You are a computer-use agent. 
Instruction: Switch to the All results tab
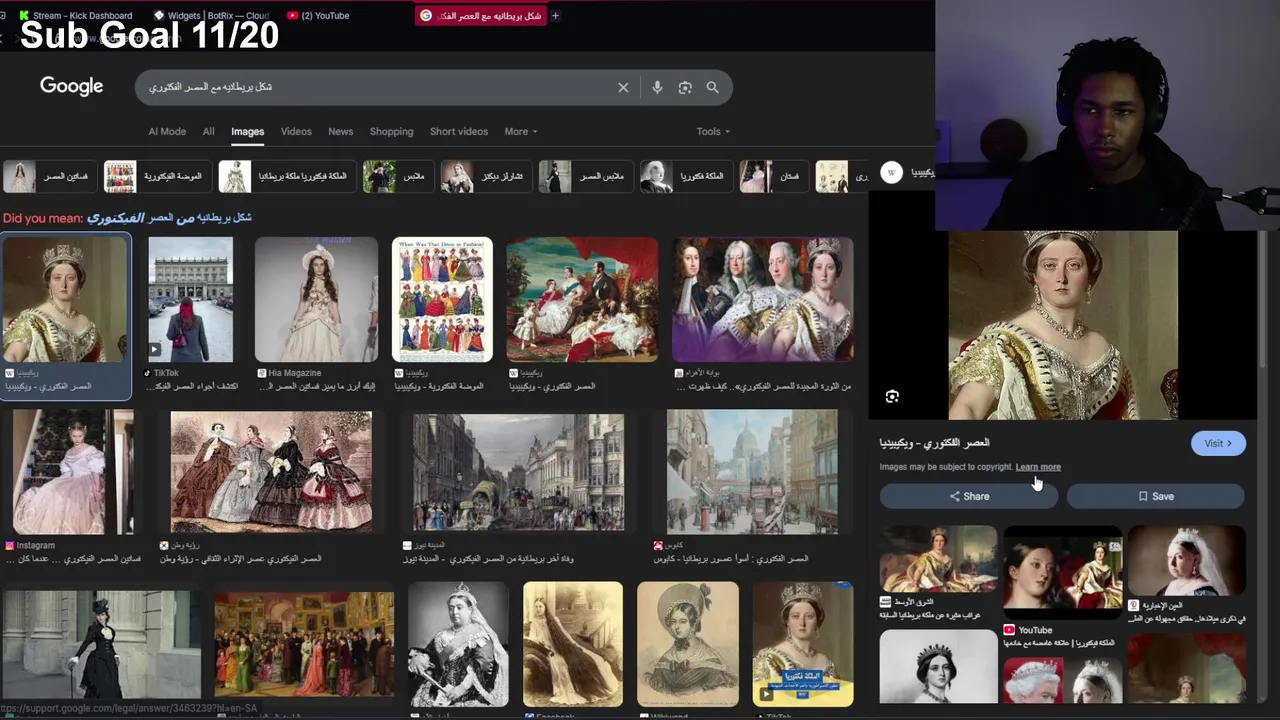(208, 132)
